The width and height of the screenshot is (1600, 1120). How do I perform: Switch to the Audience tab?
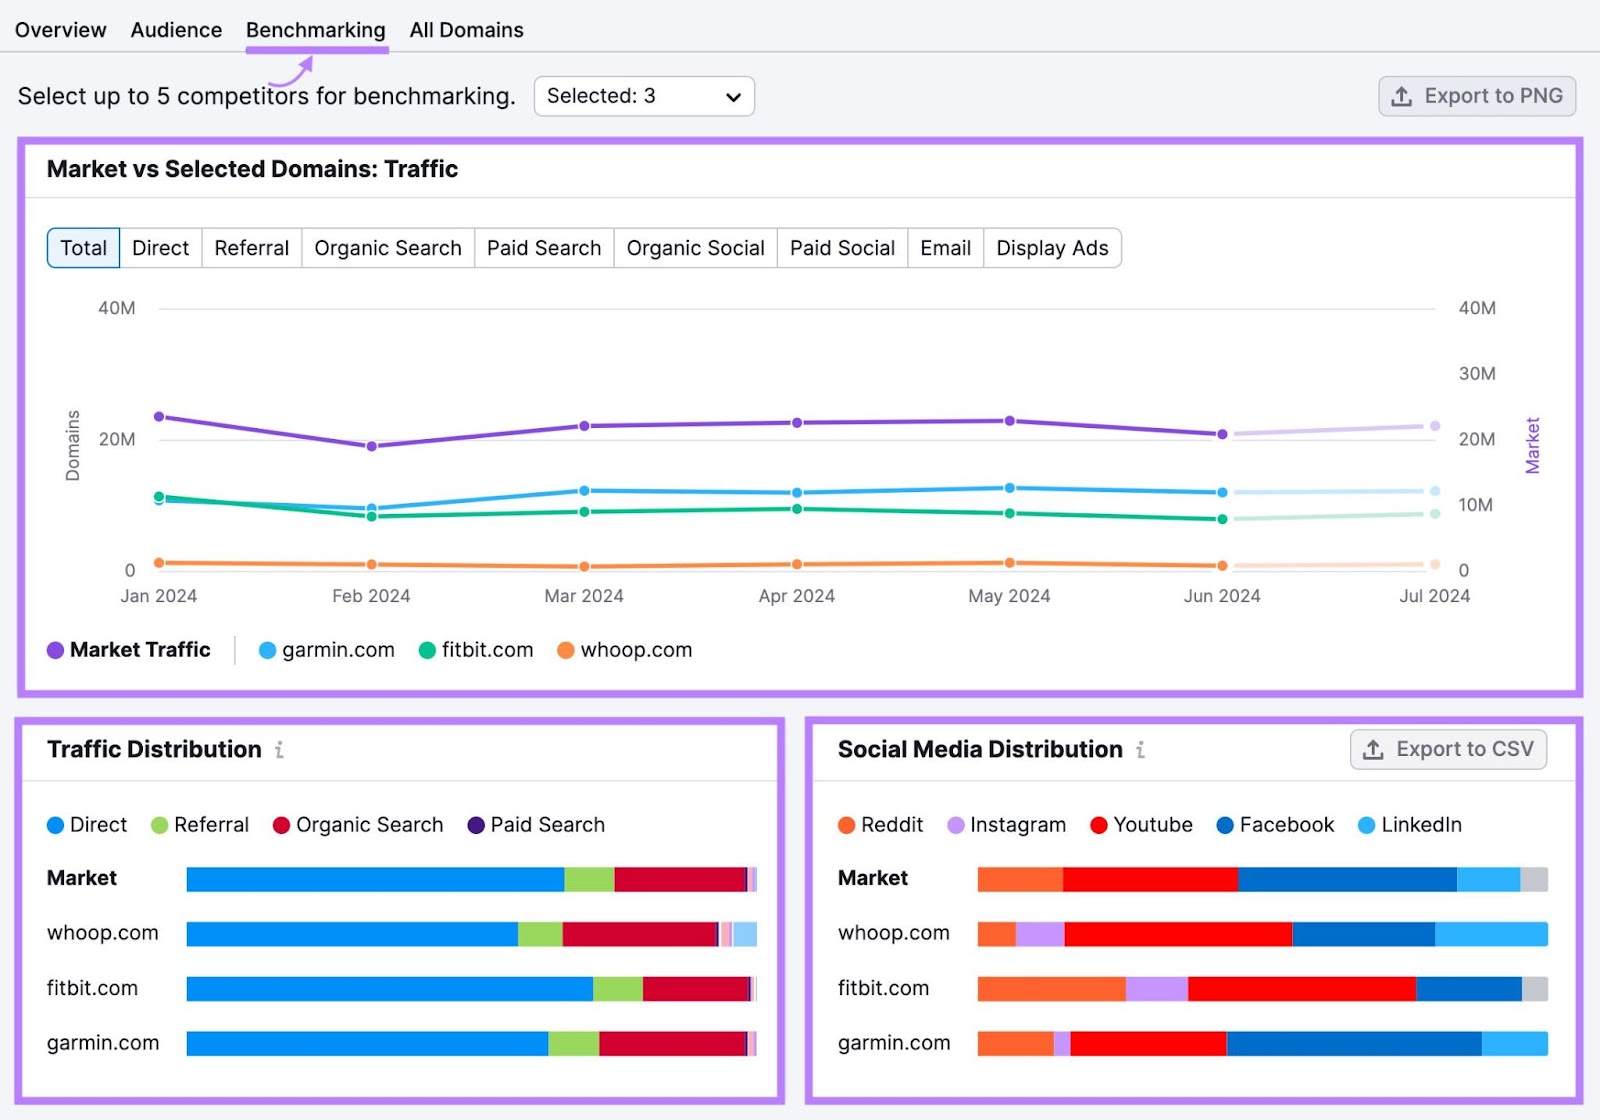176,30
